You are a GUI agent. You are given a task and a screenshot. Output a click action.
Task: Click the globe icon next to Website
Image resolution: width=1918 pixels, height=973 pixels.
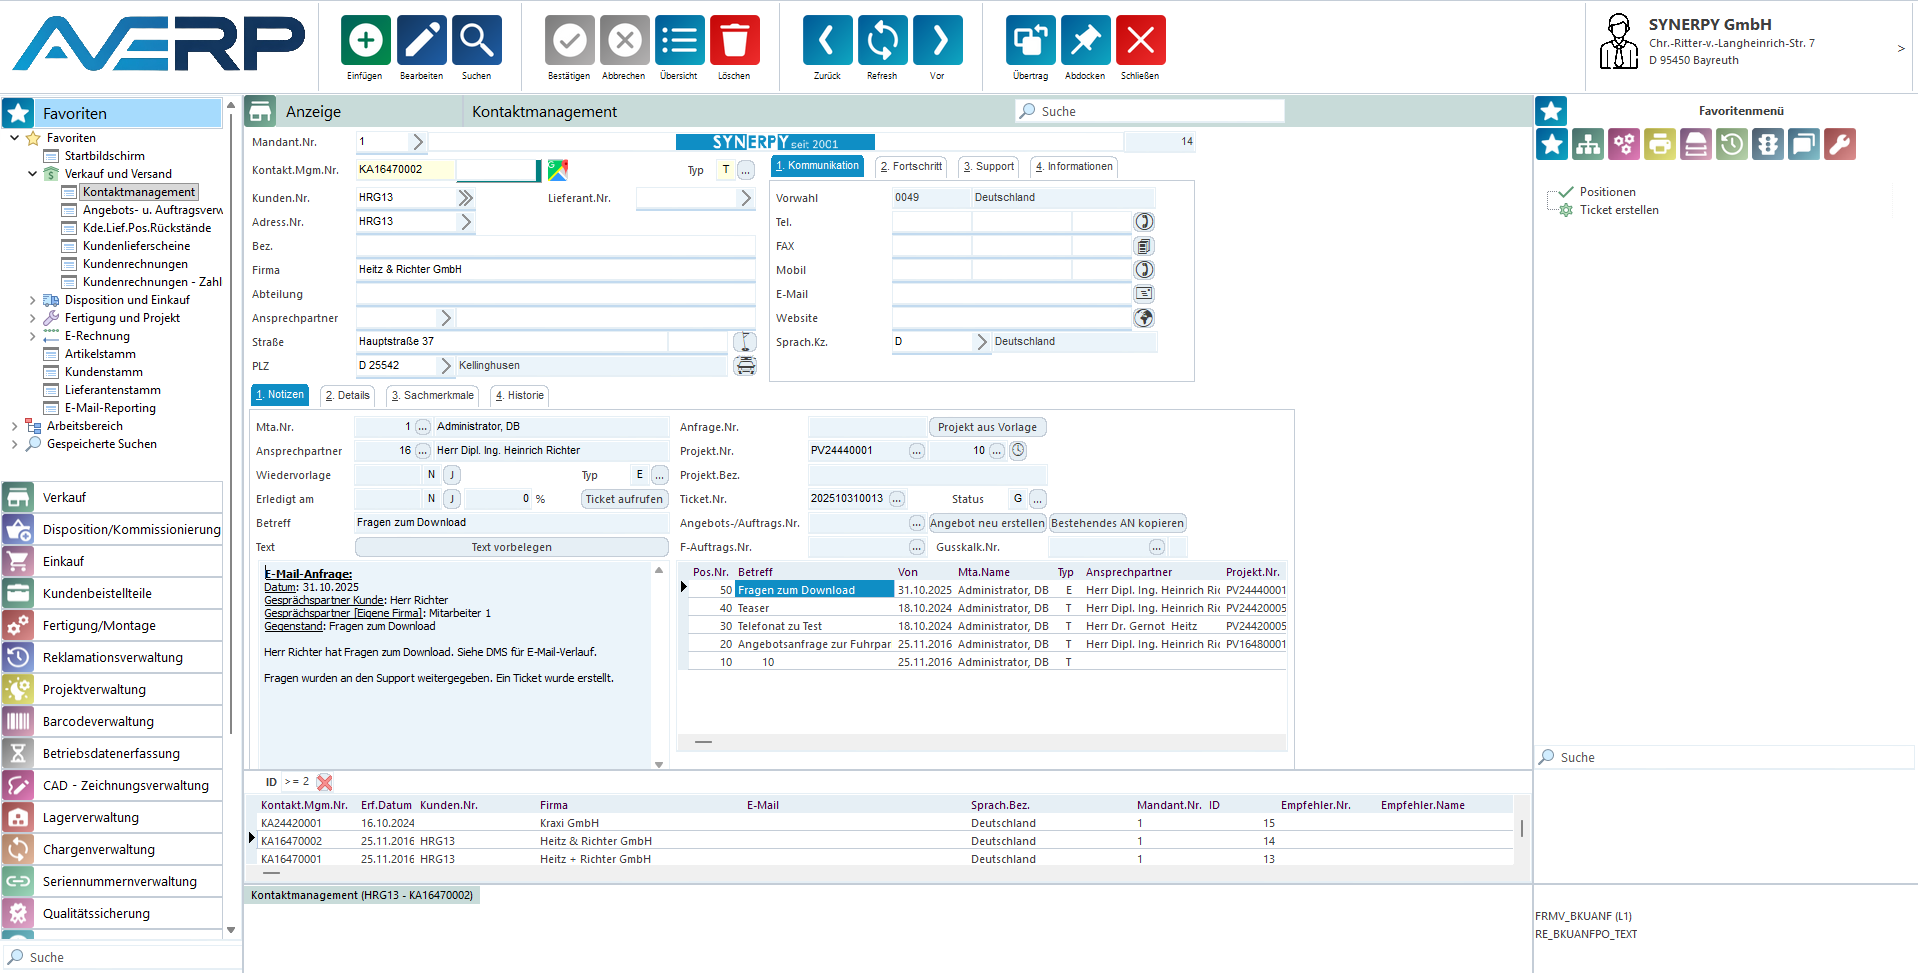click(1144, 318)
